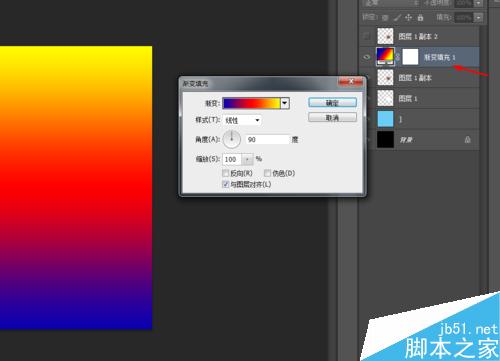Open the 样式(T) style dropdown
This screenshot has width=500, height=361.
243,120
